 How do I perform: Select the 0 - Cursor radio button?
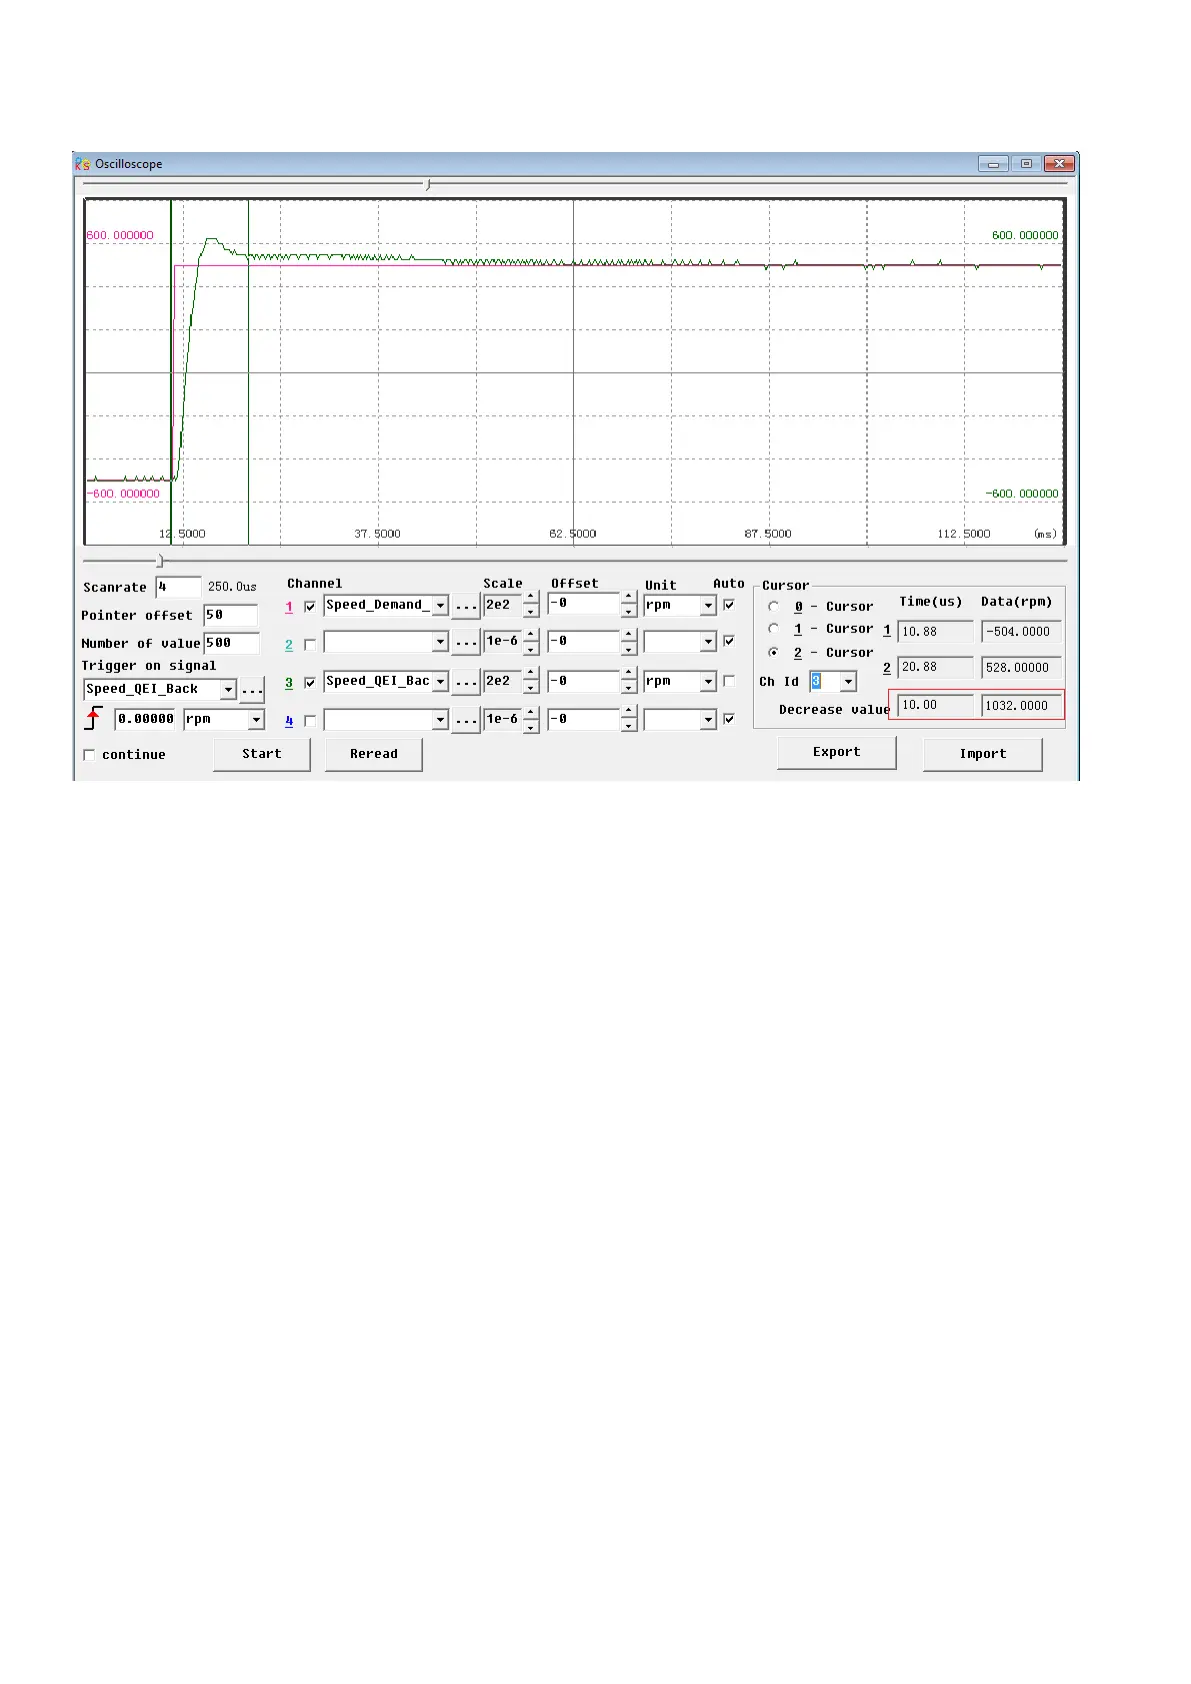[x=774, y=606]
